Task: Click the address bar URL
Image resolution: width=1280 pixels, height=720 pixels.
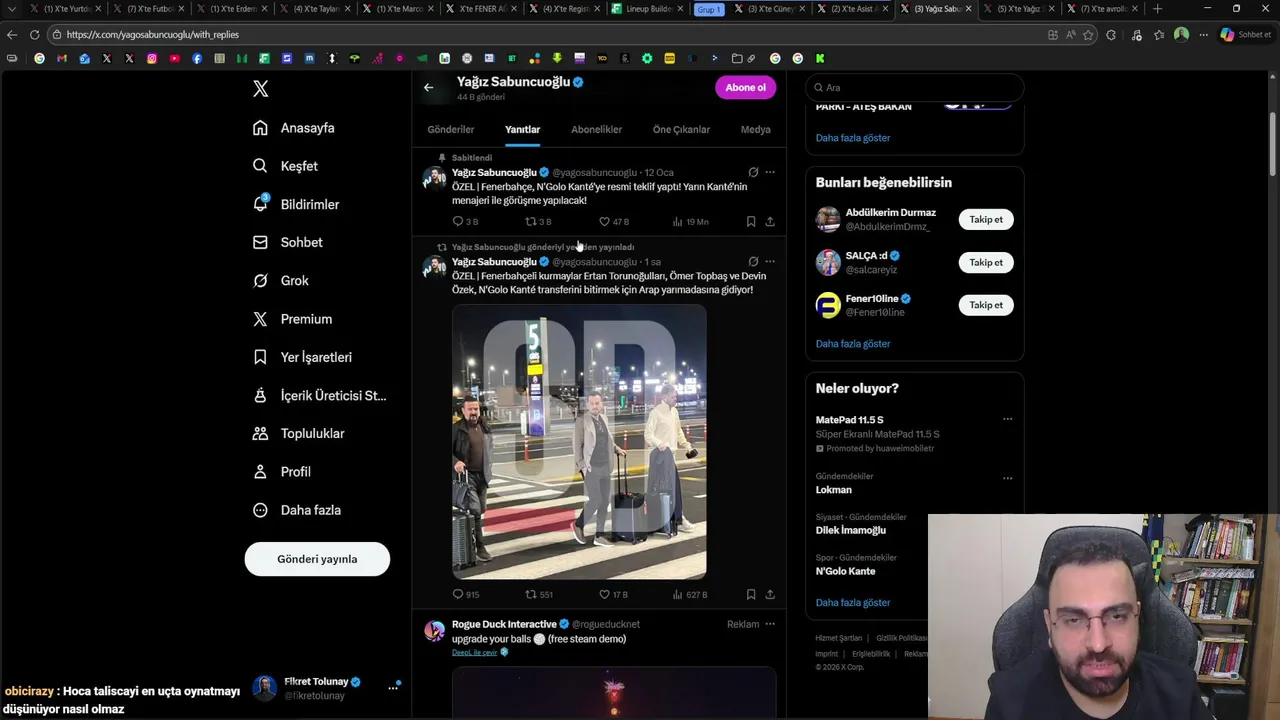Action: [x=153, y=34]
